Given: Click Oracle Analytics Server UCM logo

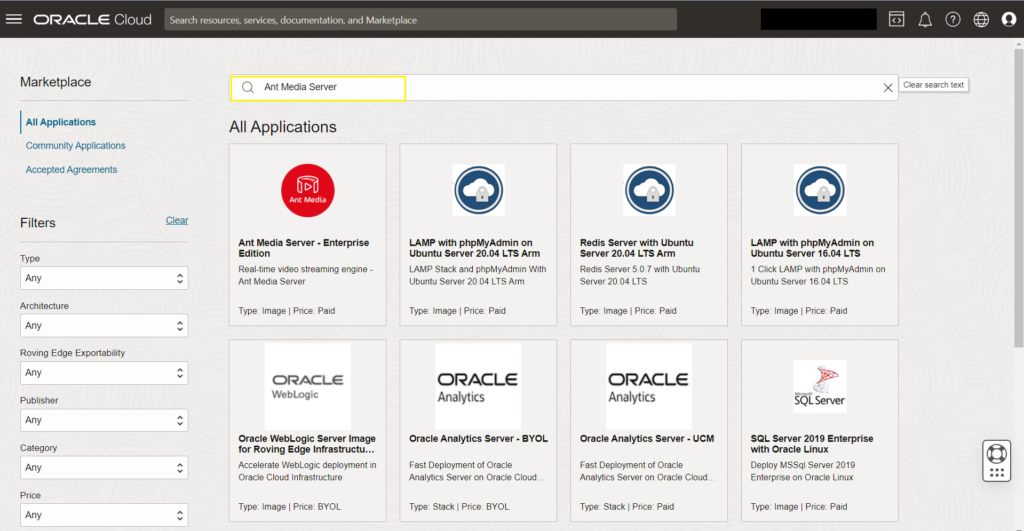Looking at the screenshot, I should point(649,386).
